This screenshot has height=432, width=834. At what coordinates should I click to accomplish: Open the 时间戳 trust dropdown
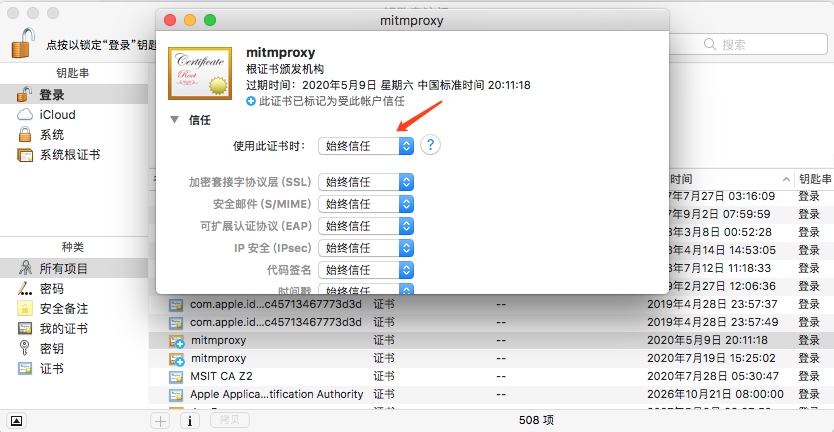point(366,289)
